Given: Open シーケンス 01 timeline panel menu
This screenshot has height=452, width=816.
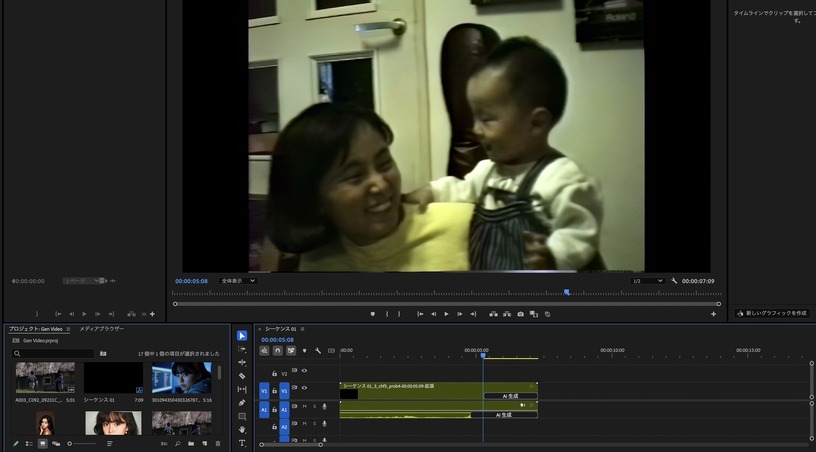Looking at the screenshot, I should (x=302, y=329).
